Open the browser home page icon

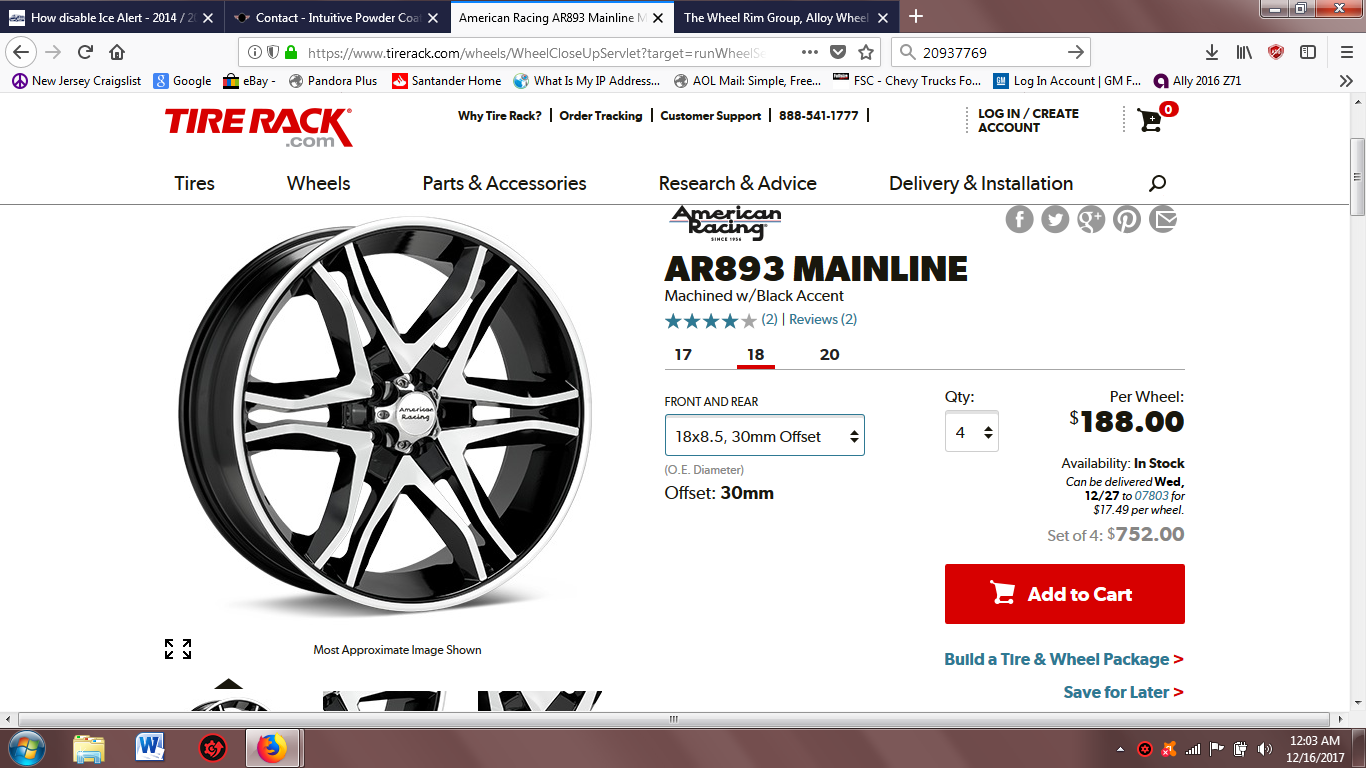[x=117, y=52]
